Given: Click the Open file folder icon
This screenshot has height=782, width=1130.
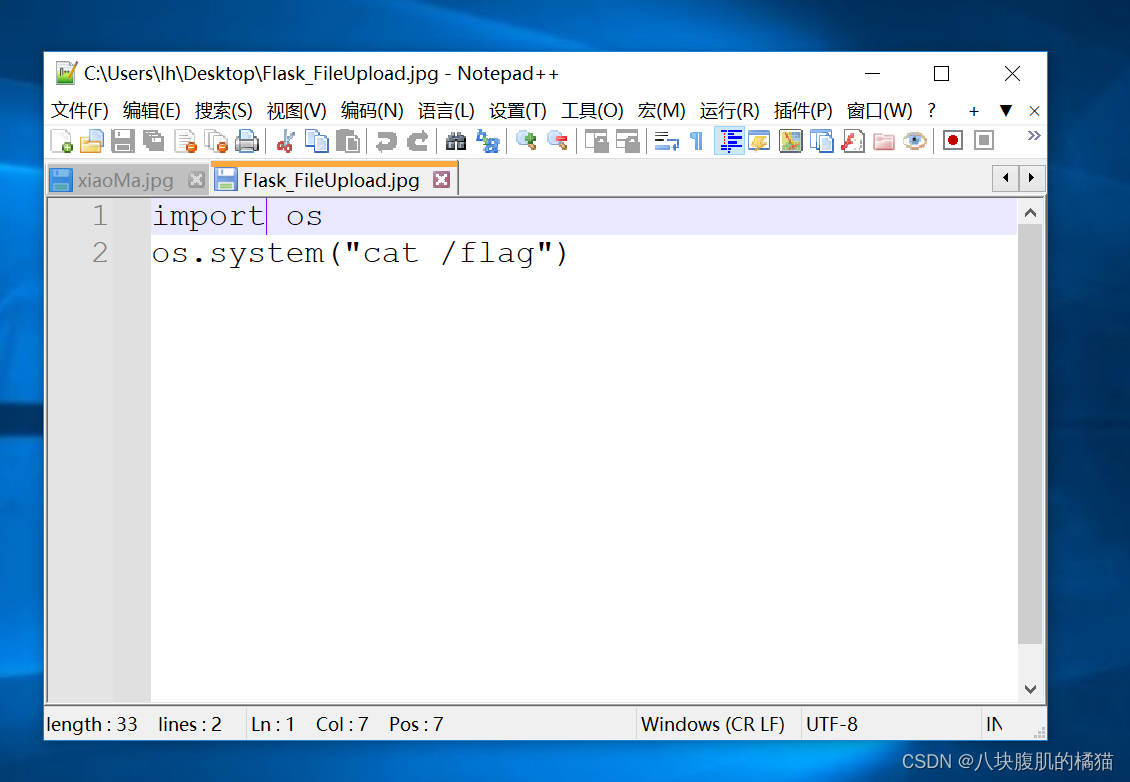Looking at the screenshot, I should point(92,141).
